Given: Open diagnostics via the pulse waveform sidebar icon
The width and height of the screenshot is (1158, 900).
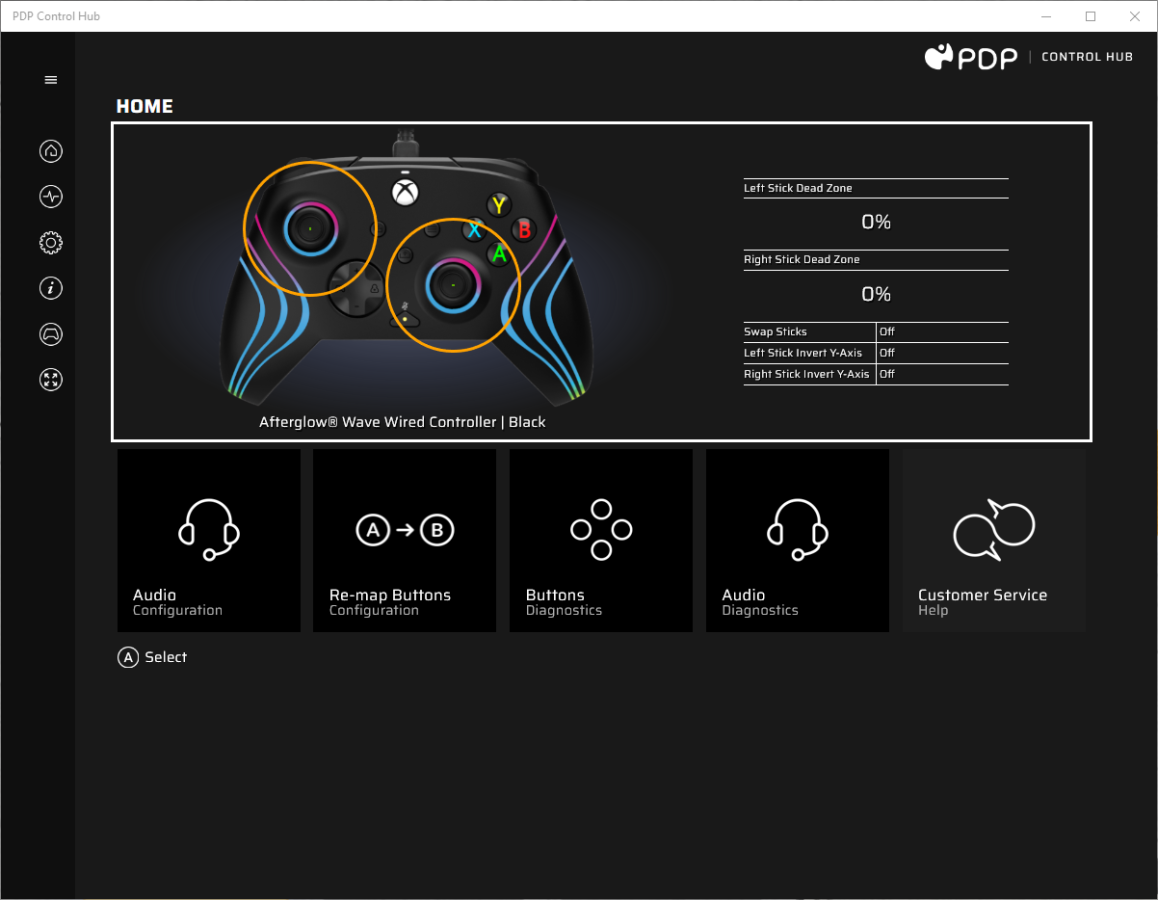Looking at the screenshot, I should [x=51, y=196].
